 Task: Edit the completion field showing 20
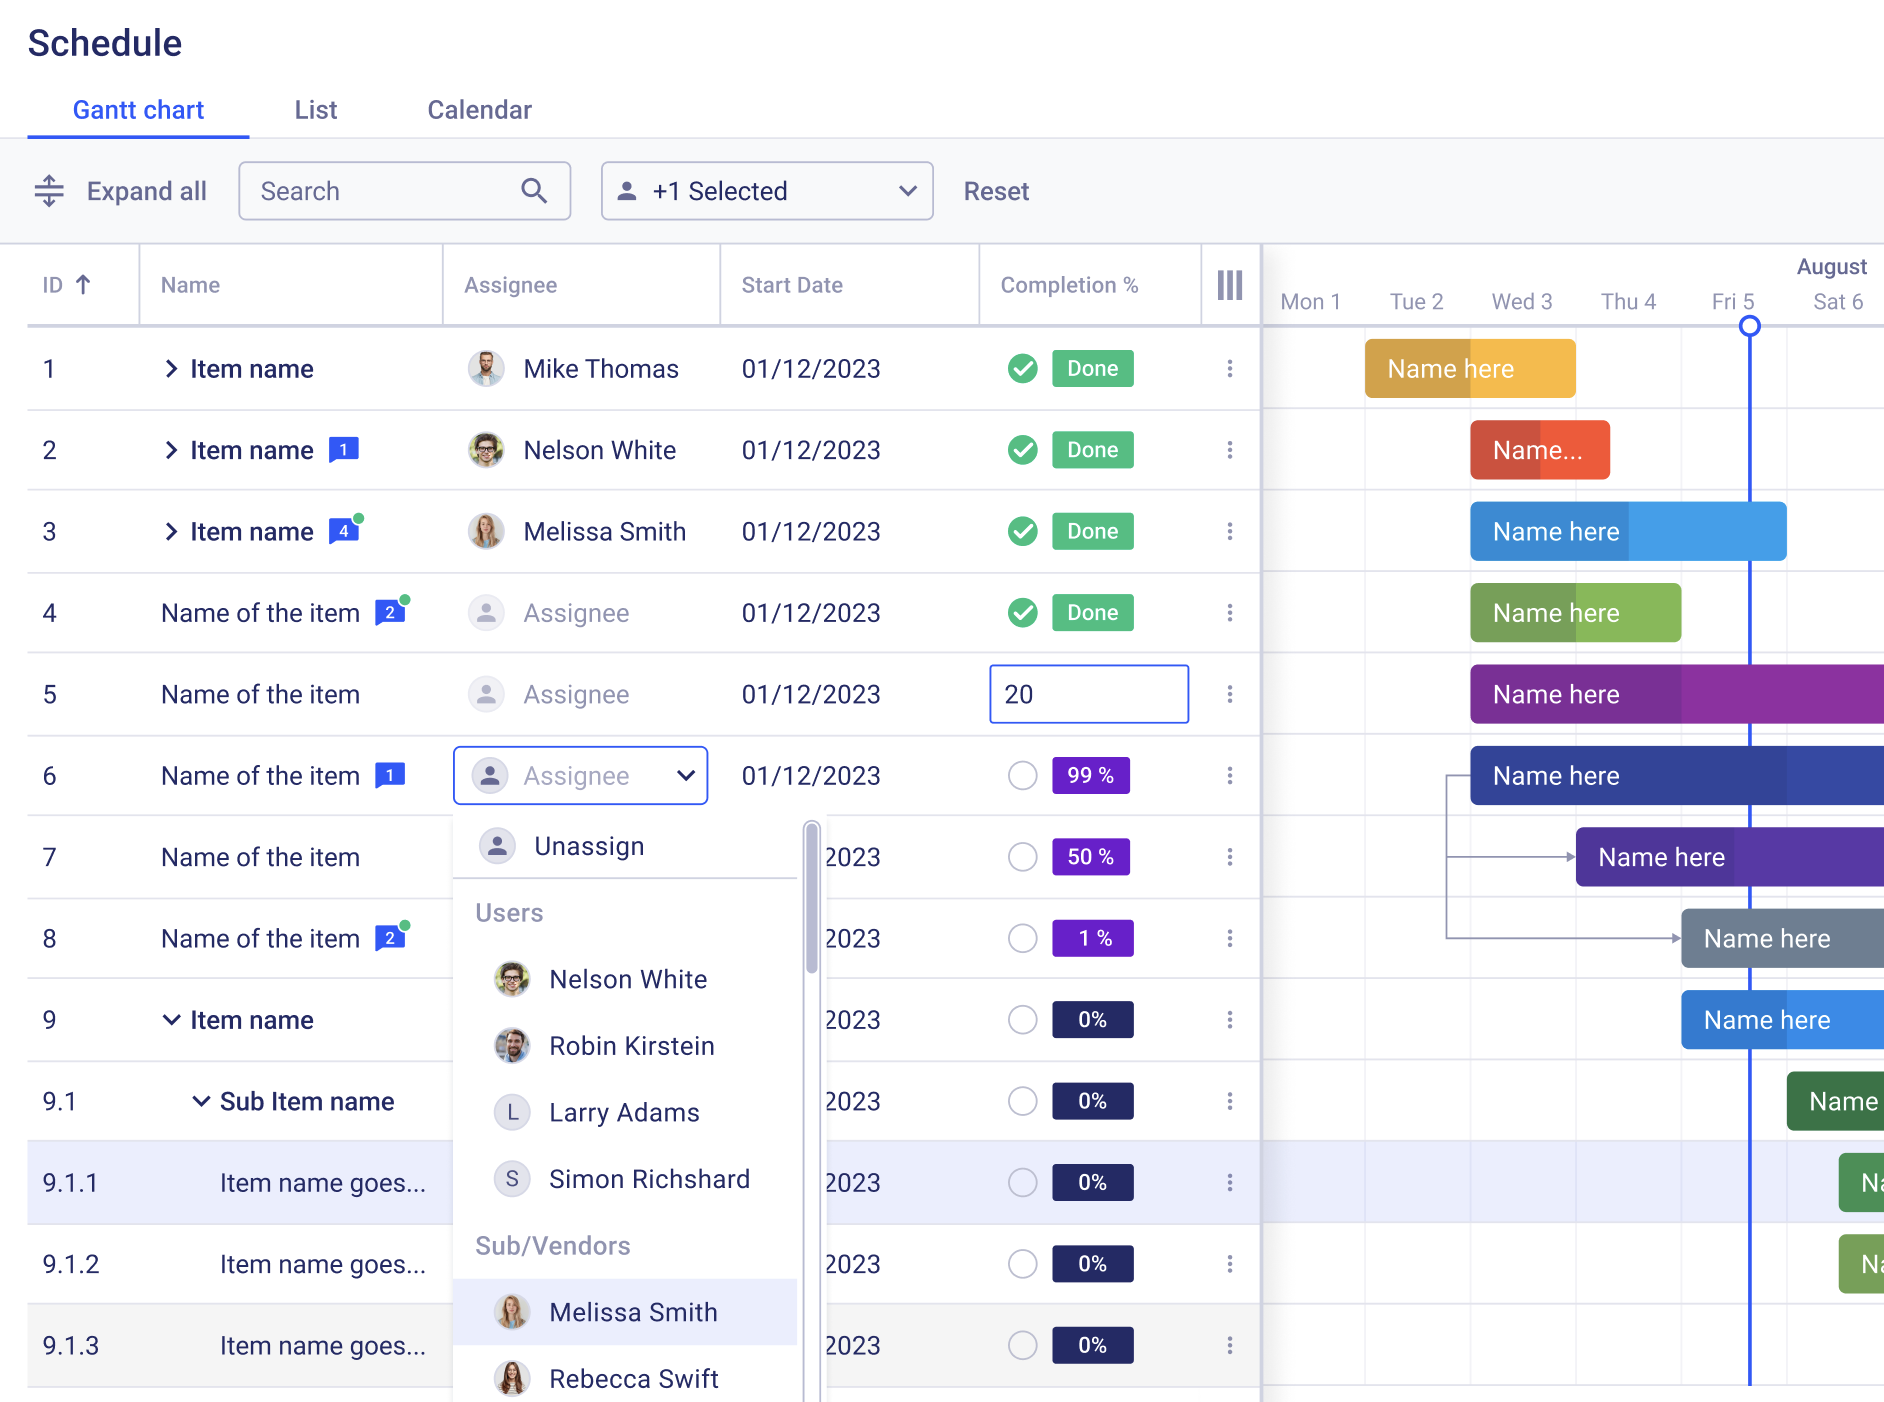click(1089, 694)
